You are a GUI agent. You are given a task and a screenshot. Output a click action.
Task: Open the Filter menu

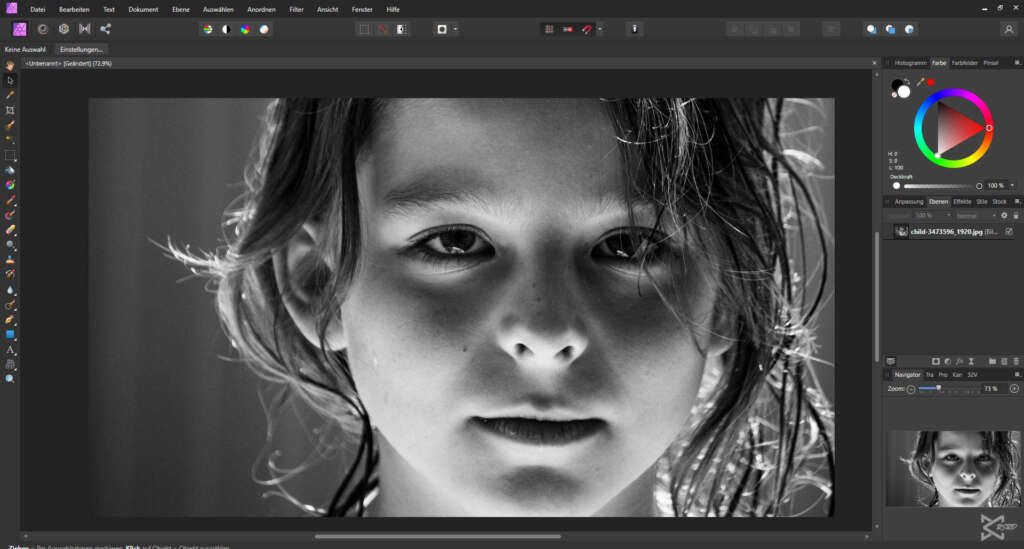coord(296,9)
